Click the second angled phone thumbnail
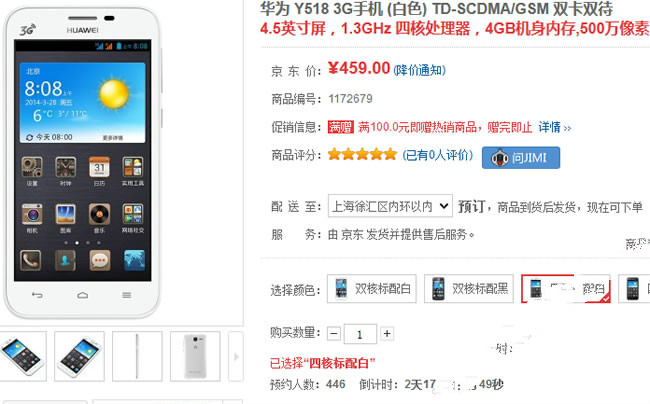650x404 pixels. coord(79,356)
